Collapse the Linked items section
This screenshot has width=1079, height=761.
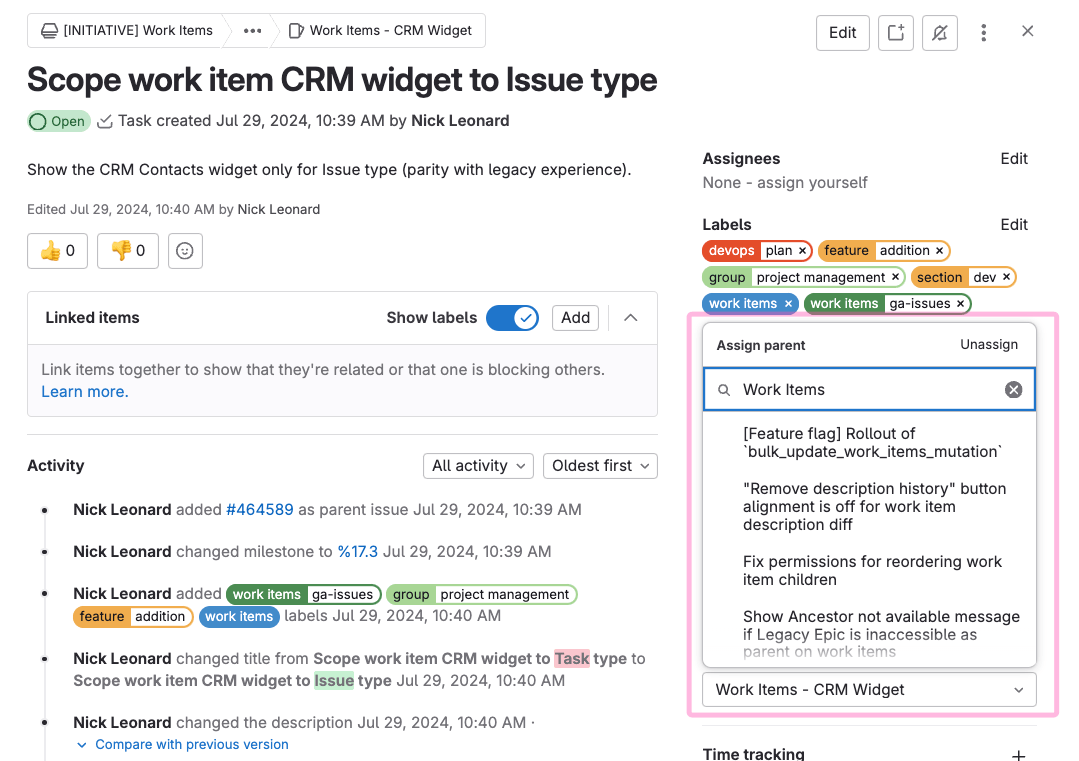pyautogui.click(x=630, y=316)
